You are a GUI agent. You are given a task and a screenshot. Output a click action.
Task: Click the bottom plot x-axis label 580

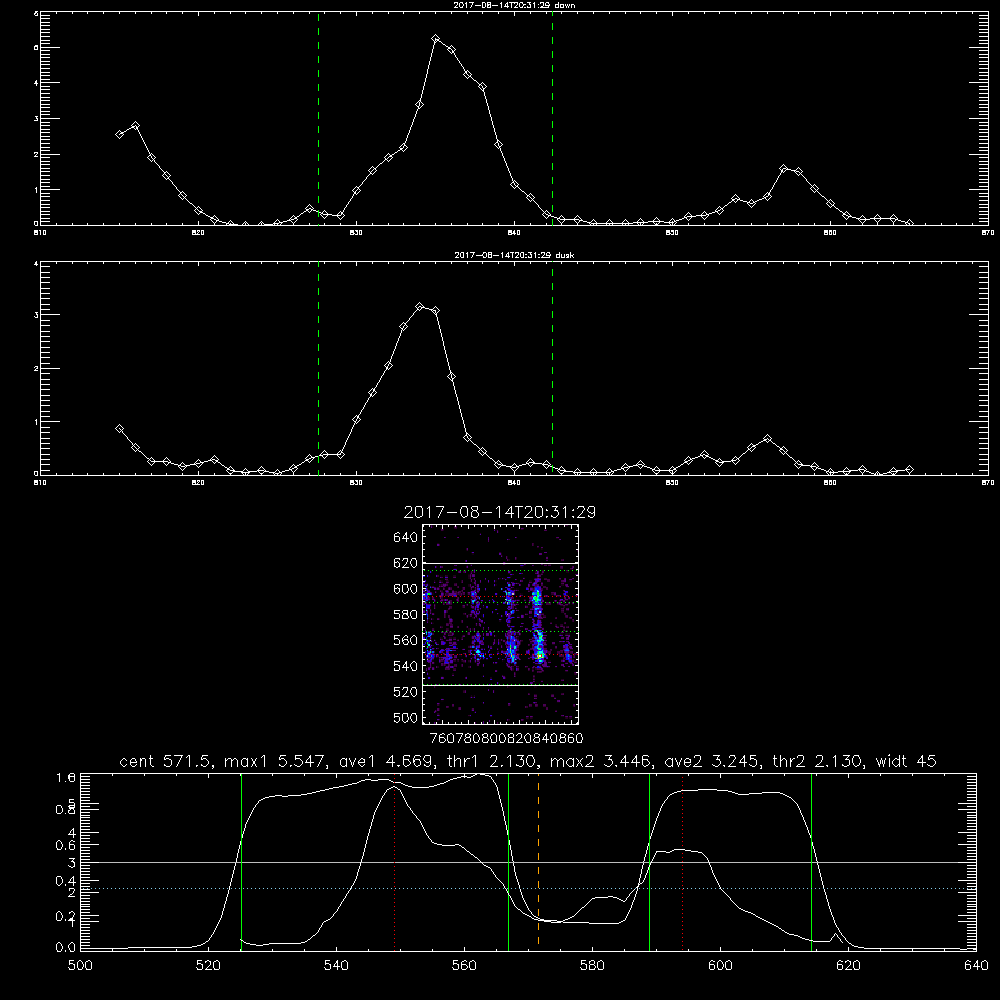tap(592, 966)
